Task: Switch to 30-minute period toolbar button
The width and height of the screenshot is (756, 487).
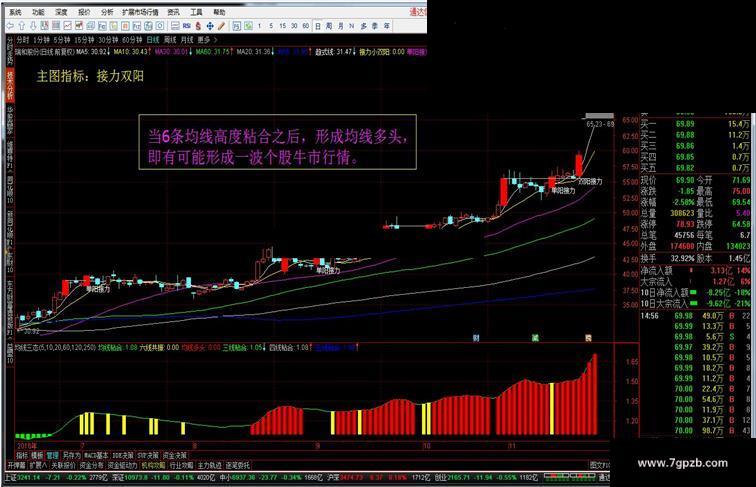Action: point(294,26)
